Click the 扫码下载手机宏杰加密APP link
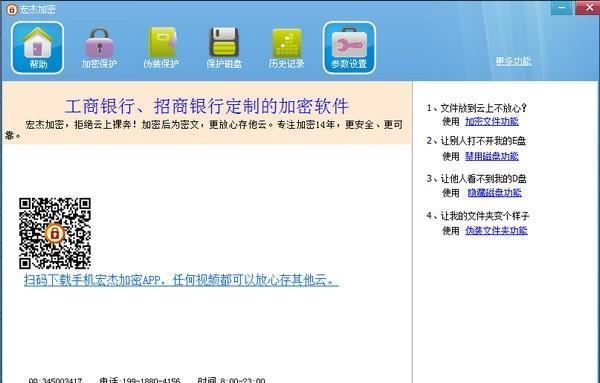Viewport: 600px width, 383px height. pos(181,280)
